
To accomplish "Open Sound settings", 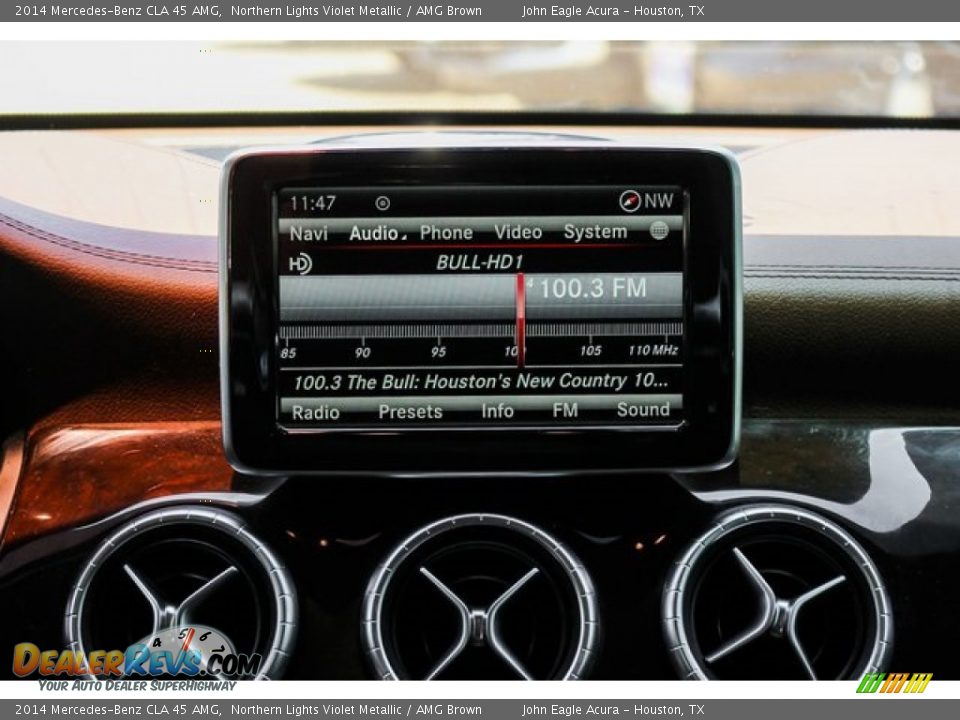I will 643,409.
